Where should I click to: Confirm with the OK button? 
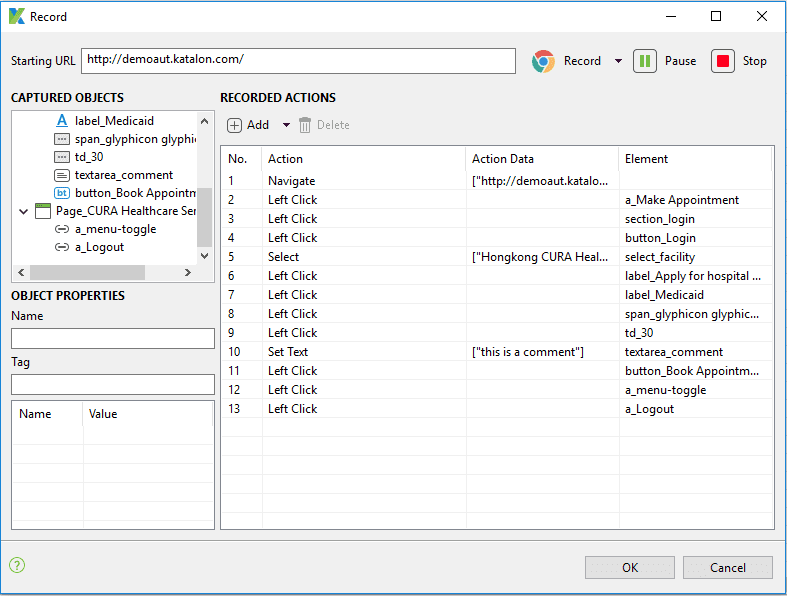pos(629,567)
